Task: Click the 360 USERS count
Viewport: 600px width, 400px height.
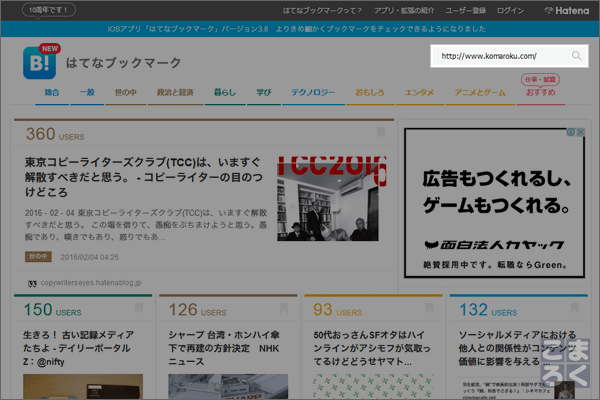Action: (55, 134)
